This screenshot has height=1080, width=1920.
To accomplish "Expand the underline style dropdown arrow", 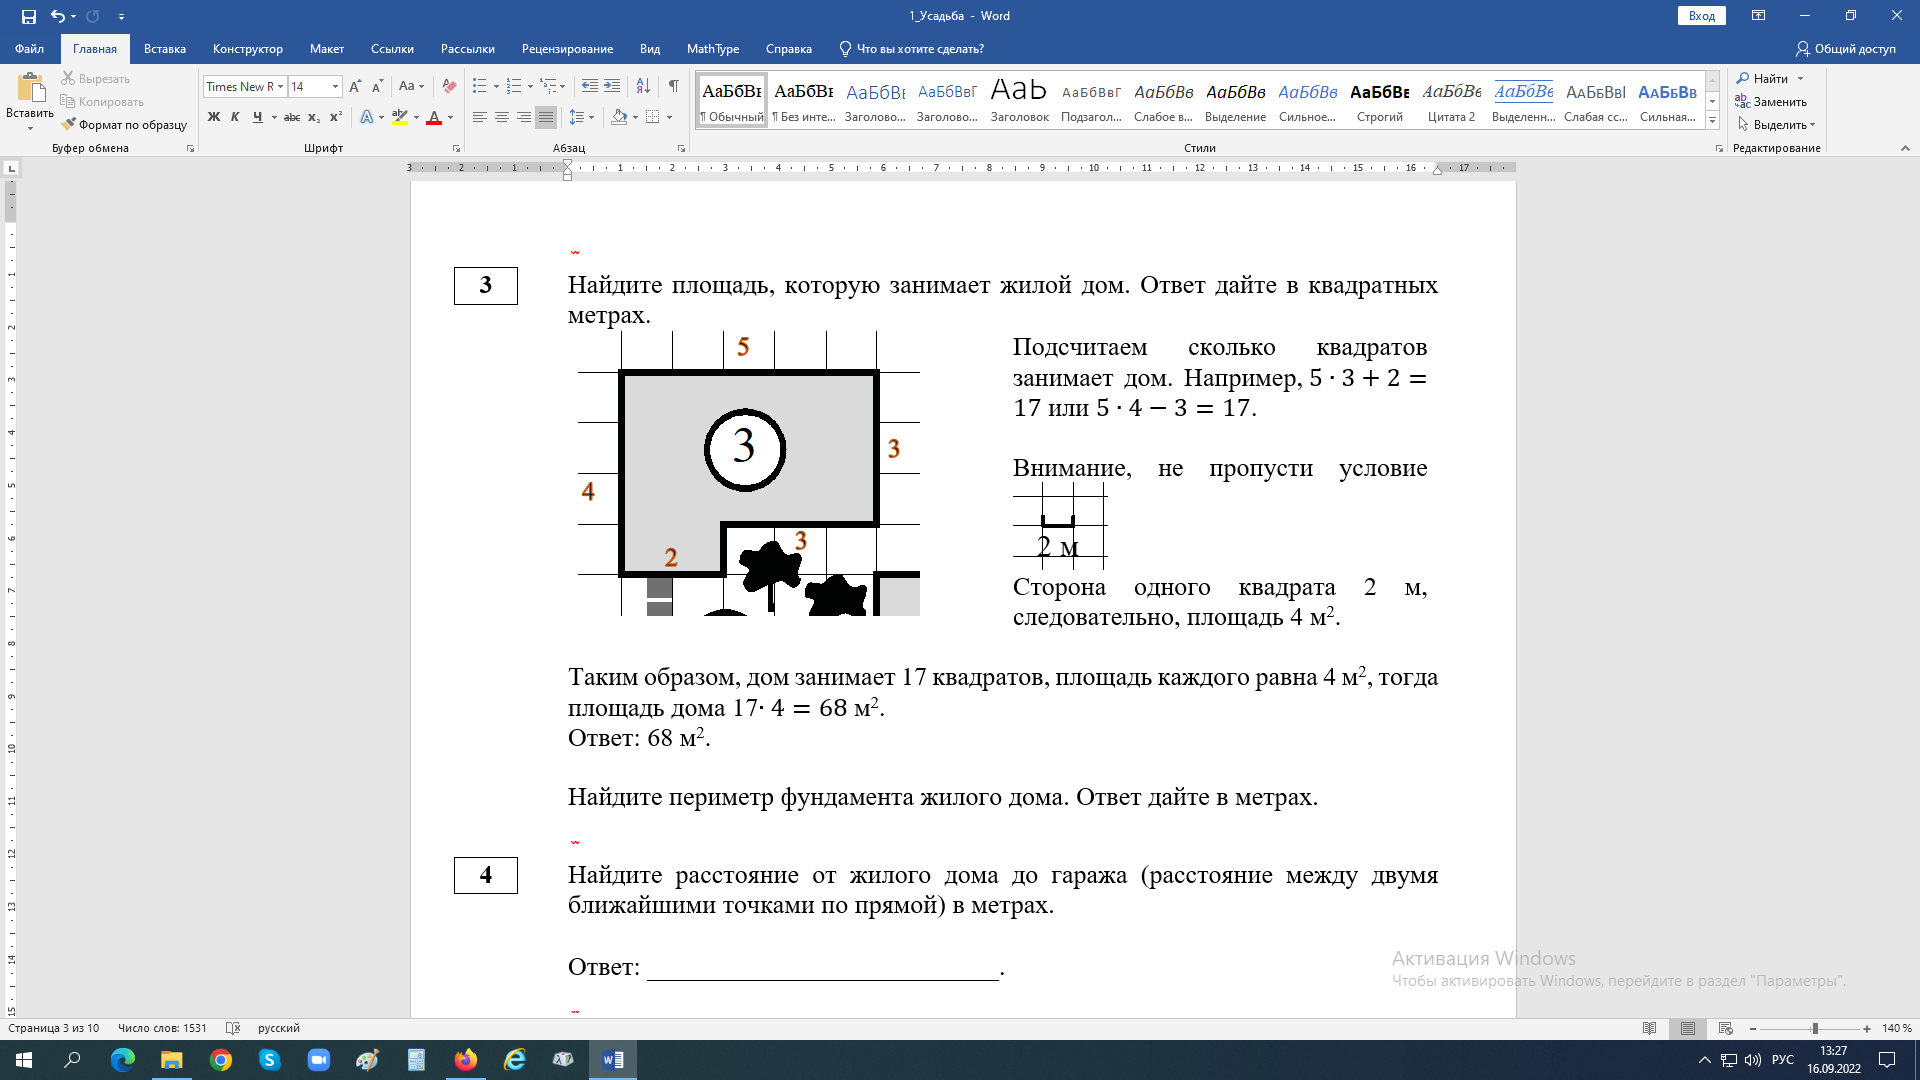I will [x=274, y=117].
